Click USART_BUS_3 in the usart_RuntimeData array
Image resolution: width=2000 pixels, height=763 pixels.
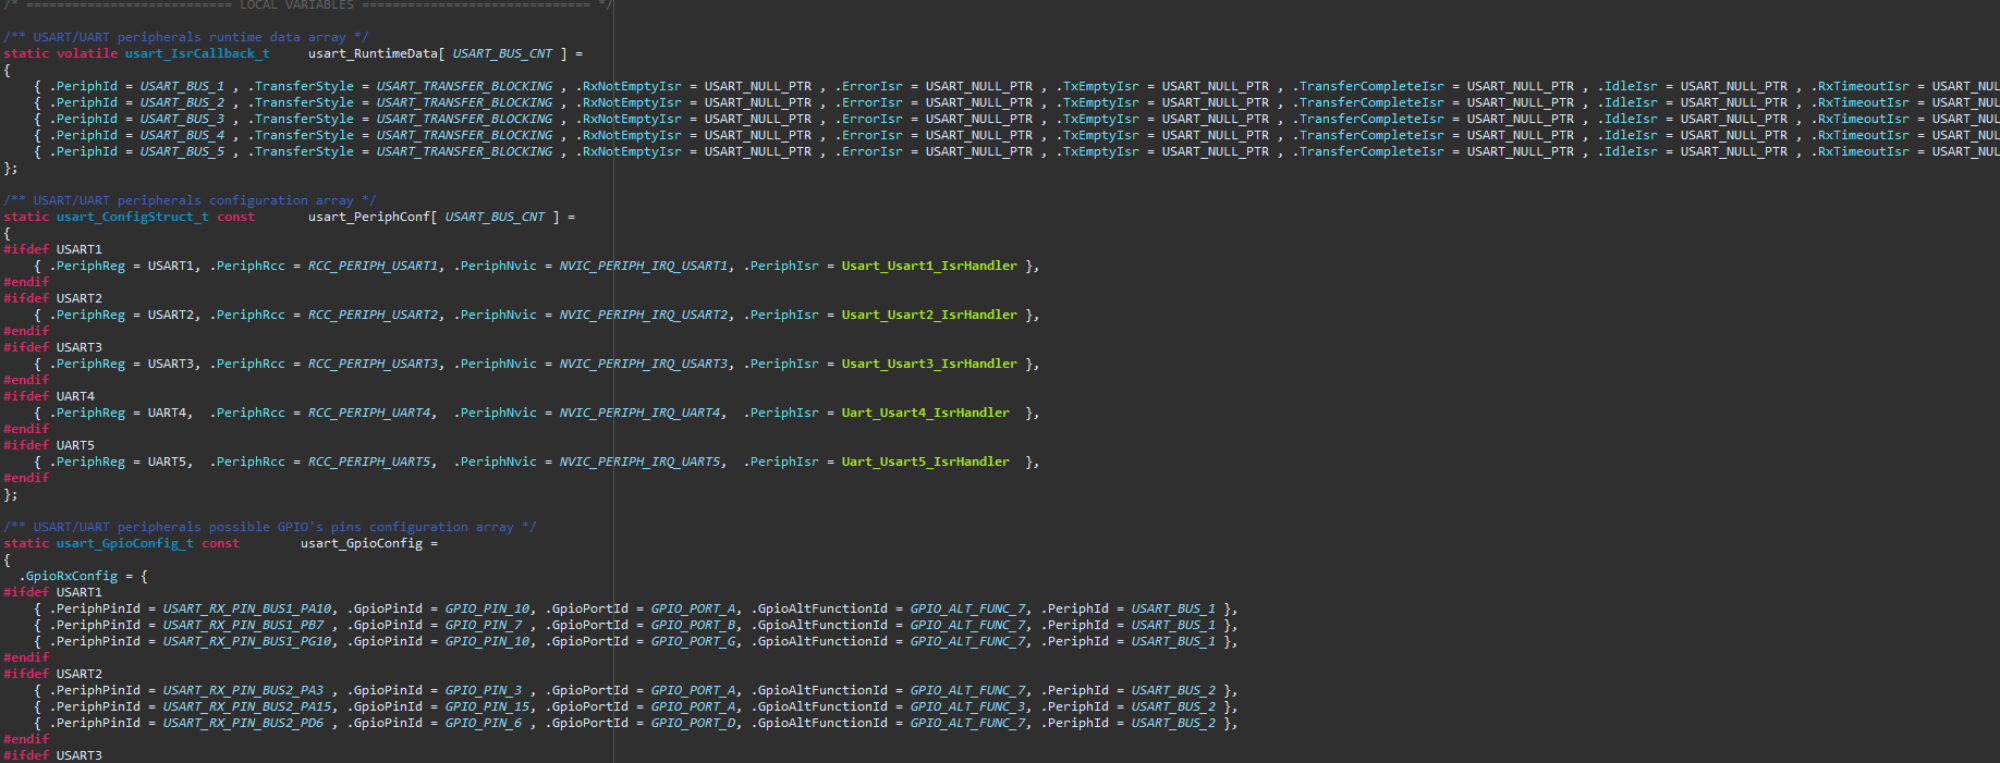coord(182,119)
